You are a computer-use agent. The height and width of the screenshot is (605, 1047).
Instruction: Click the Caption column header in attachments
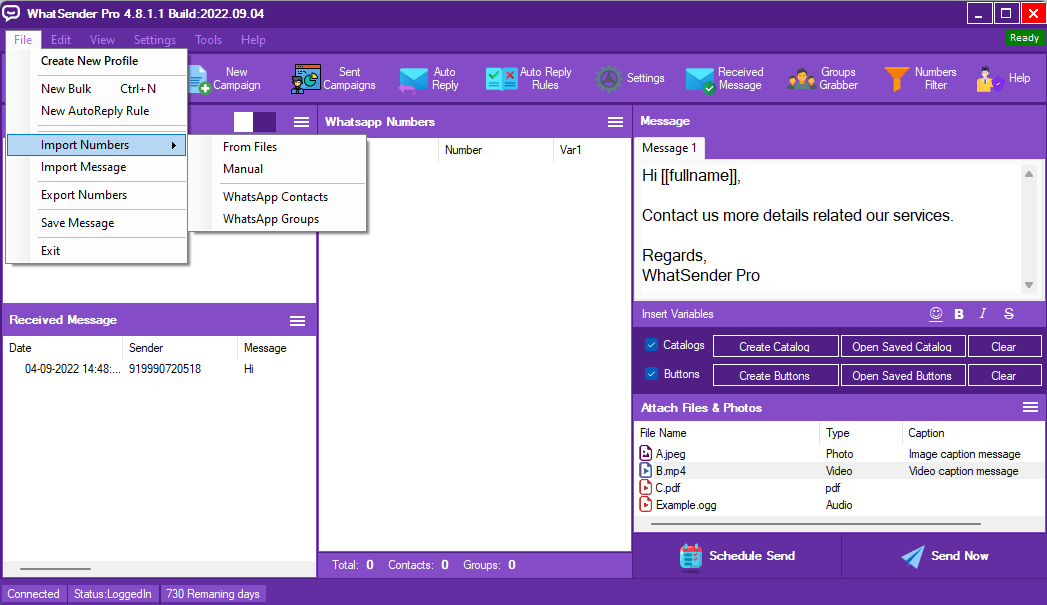click(x=972, y=433)
